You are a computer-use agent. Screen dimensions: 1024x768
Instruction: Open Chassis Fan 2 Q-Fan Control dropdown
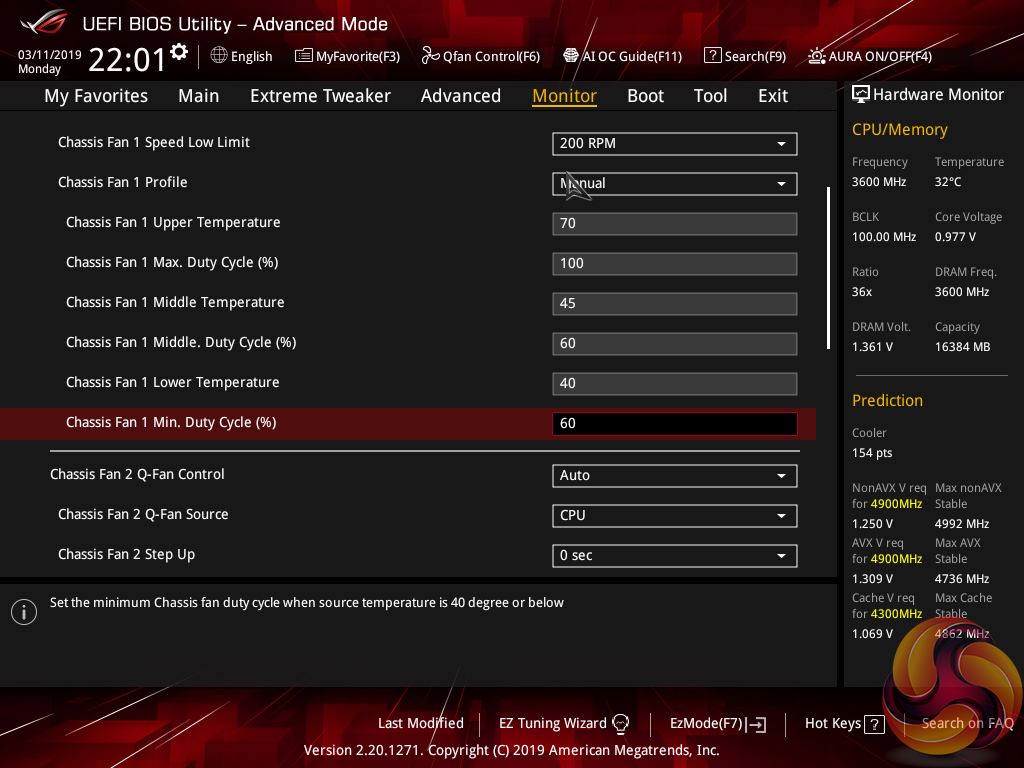click(x=675, y=475)
